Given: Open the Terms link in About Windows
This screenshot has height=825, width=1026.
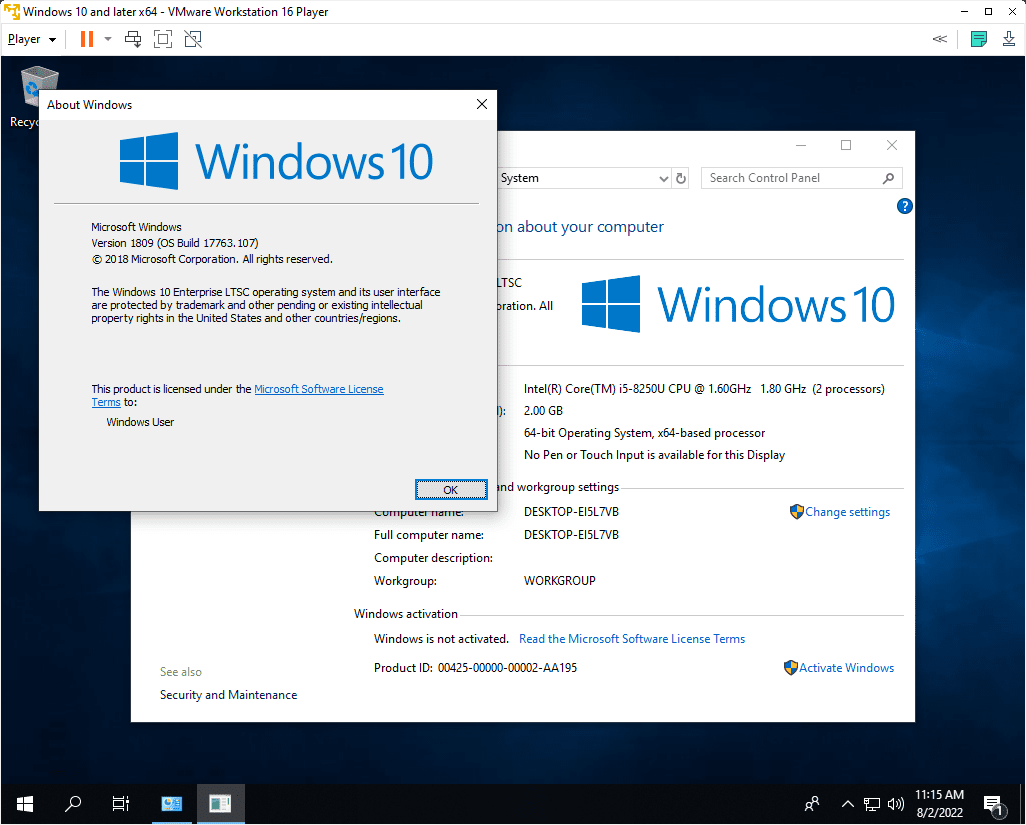Looking at the screenshot, I should (x=106, y=402).
